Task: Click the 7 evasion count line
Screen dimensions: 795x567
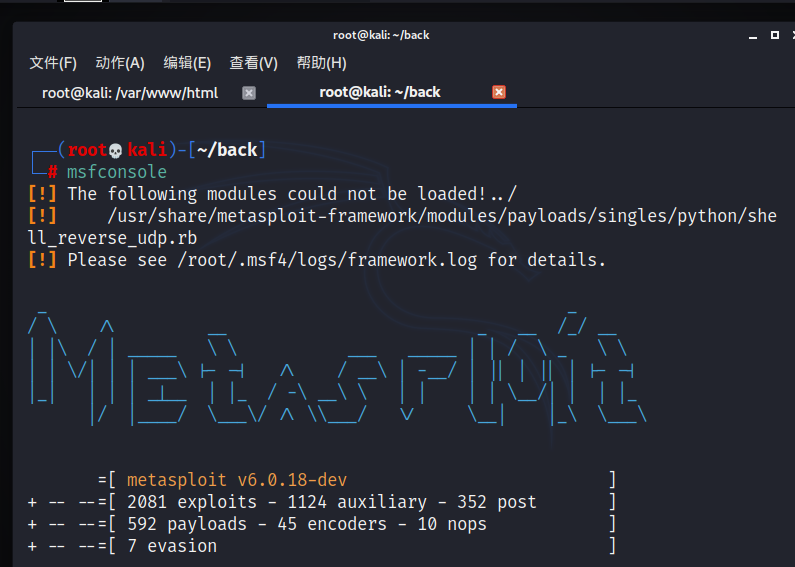Action: (x=172, y=546)
